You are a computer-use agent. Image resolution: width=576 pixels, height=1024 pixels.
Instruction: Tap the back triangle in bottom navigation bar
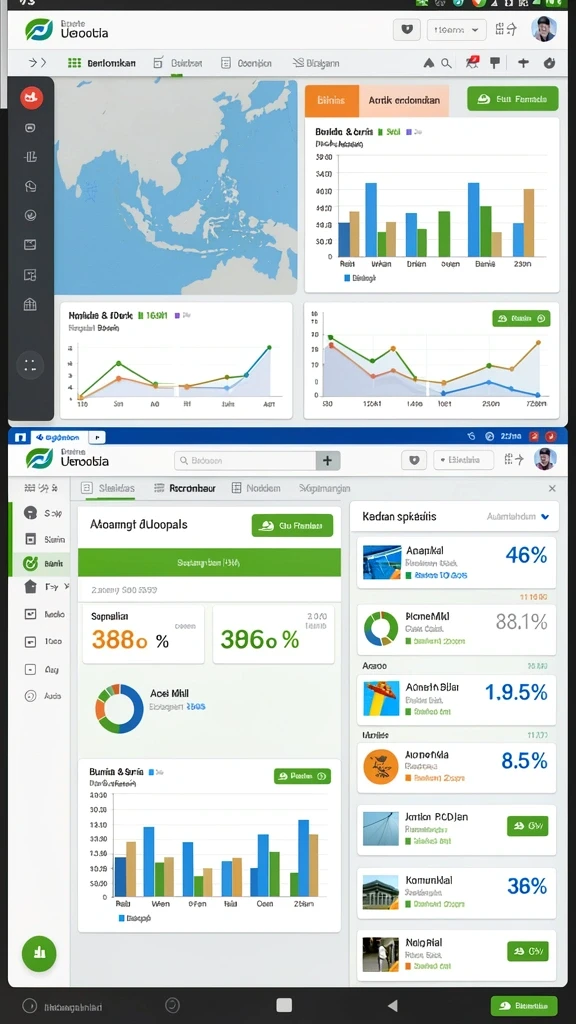[x=392, y=1005]
